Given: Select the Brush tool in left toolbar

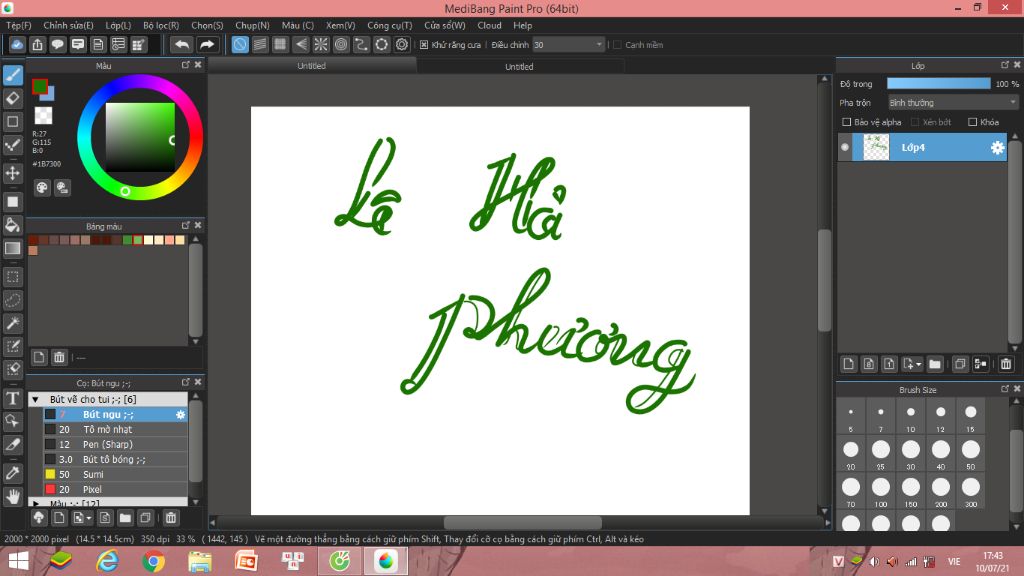Looking at the screenshot, I should pos(12,75).
